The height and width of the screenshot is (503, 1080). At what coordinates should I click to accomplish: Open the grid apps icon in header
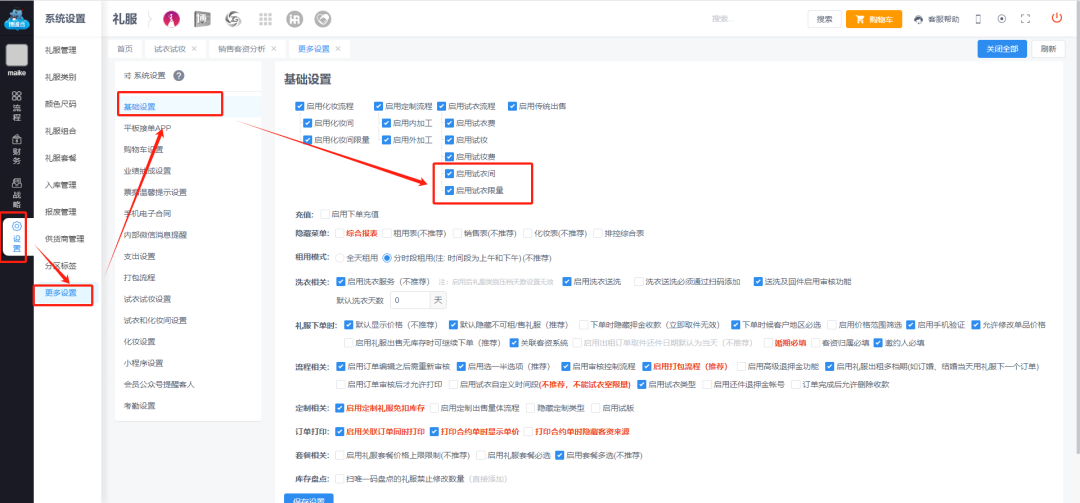tap(265, 19)
